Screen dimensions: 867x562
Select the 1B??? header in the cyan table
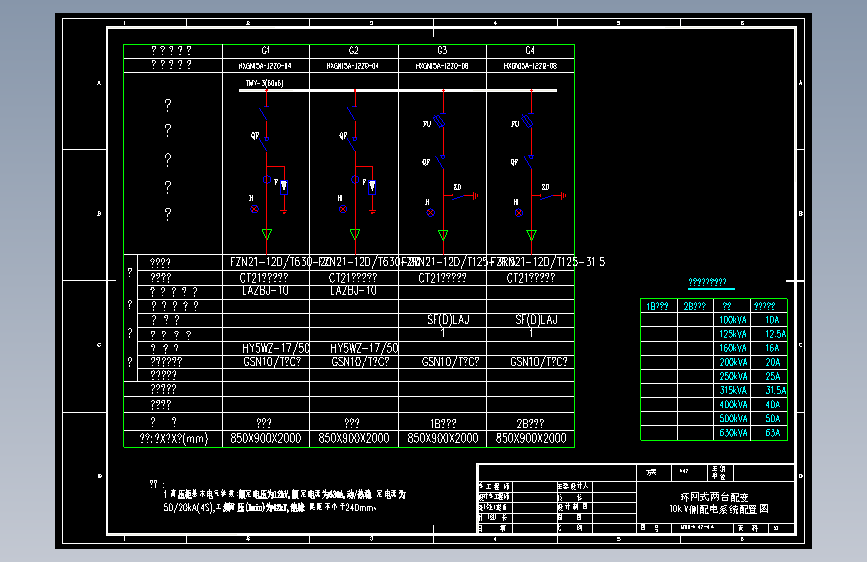click(x=657, y=306)
